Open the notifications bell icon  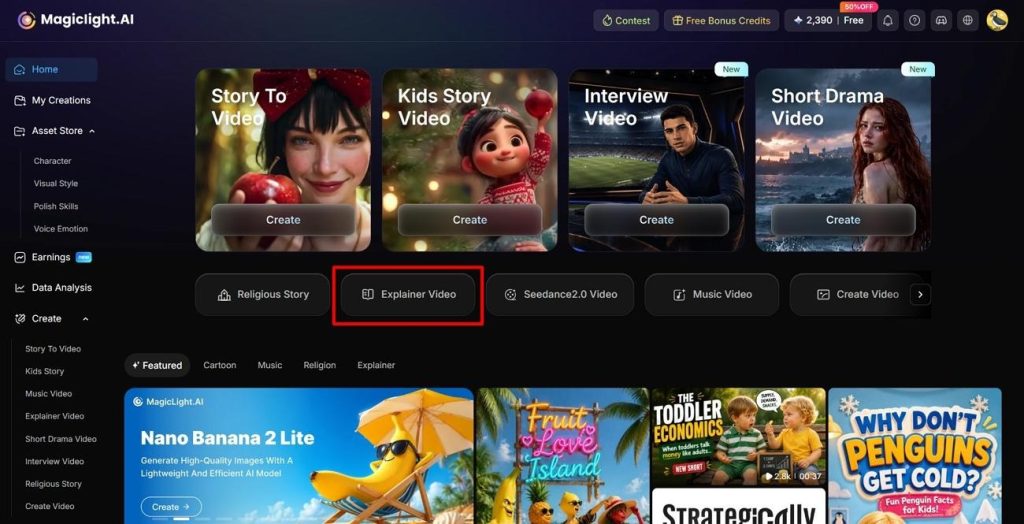tap(888, 20)
